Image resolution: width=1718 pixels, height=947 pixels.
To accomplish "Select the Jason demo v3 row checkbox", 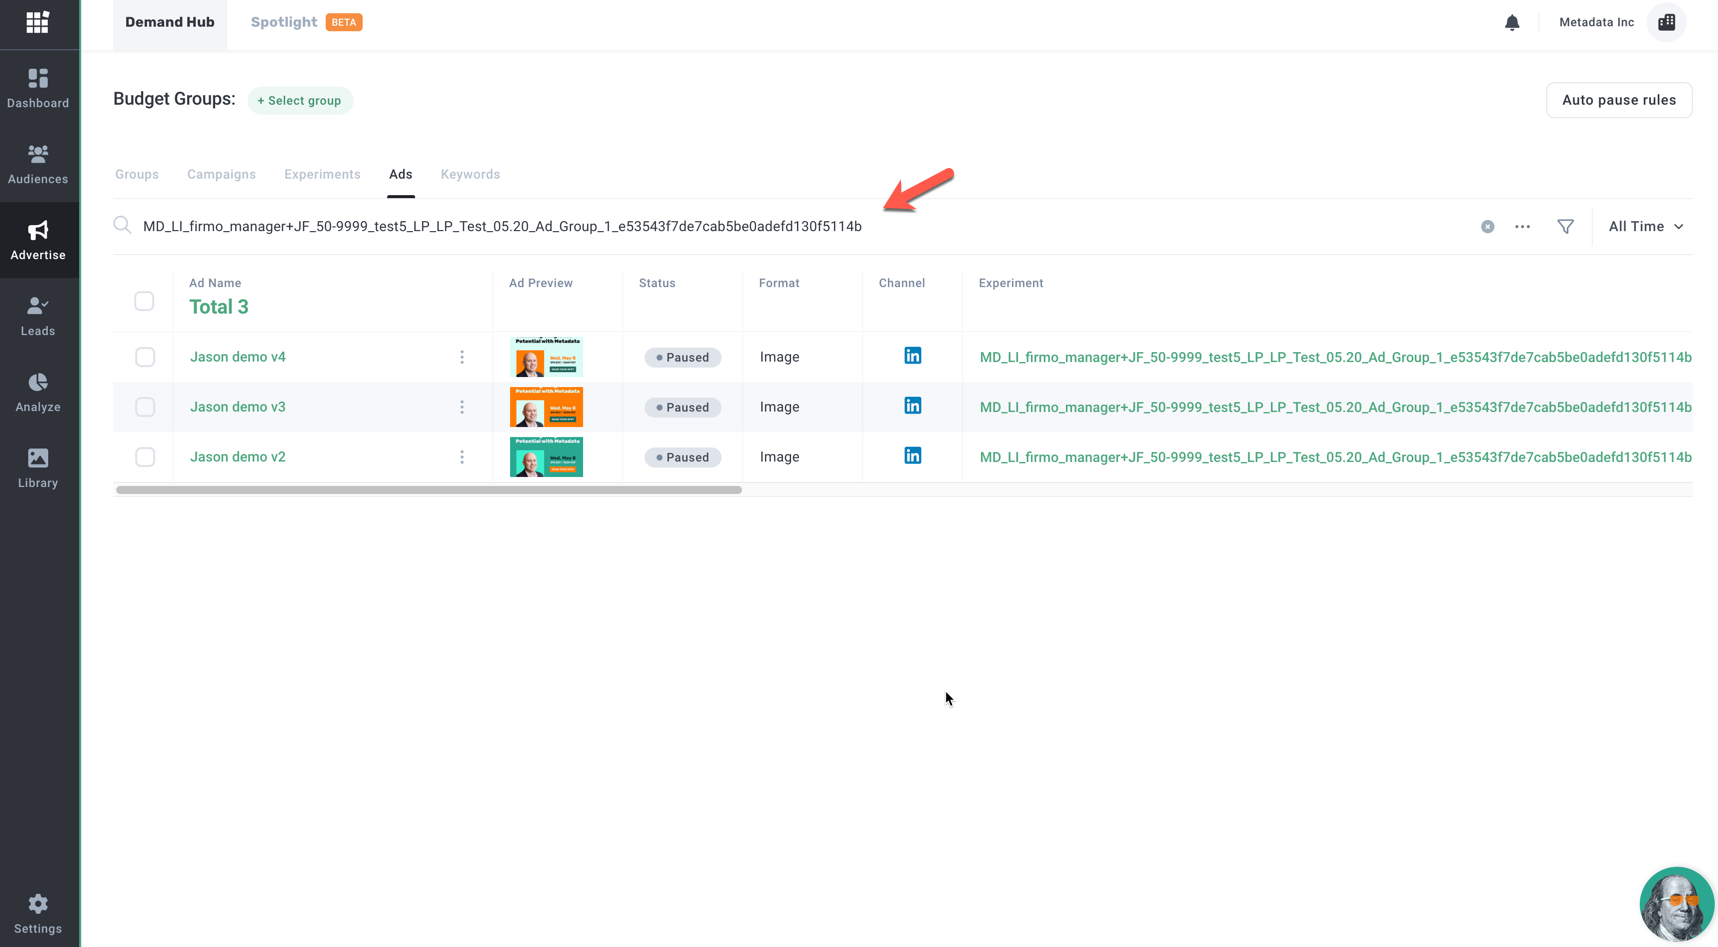I will [145, 407].
